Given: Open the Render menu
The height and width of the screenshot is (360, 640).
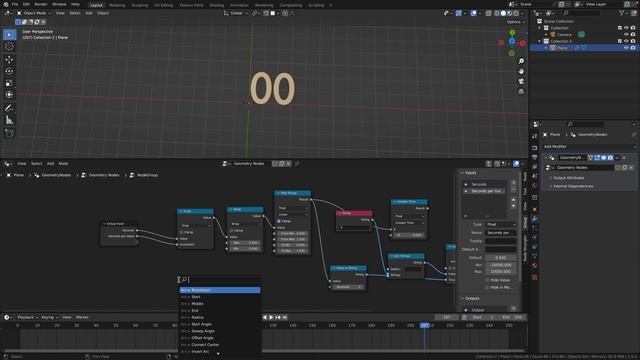Looking at the screenshot, I should (x=41, y=4).
